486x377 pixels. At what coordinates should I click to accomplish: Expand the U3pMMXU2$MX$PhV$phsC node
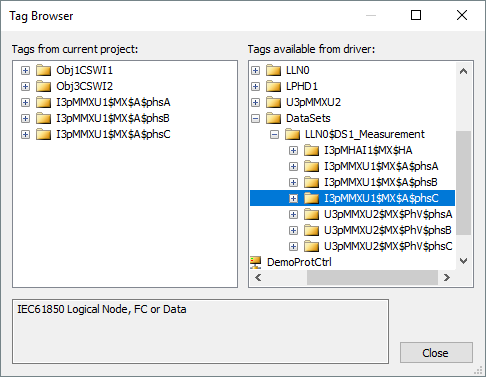point(293,247)
